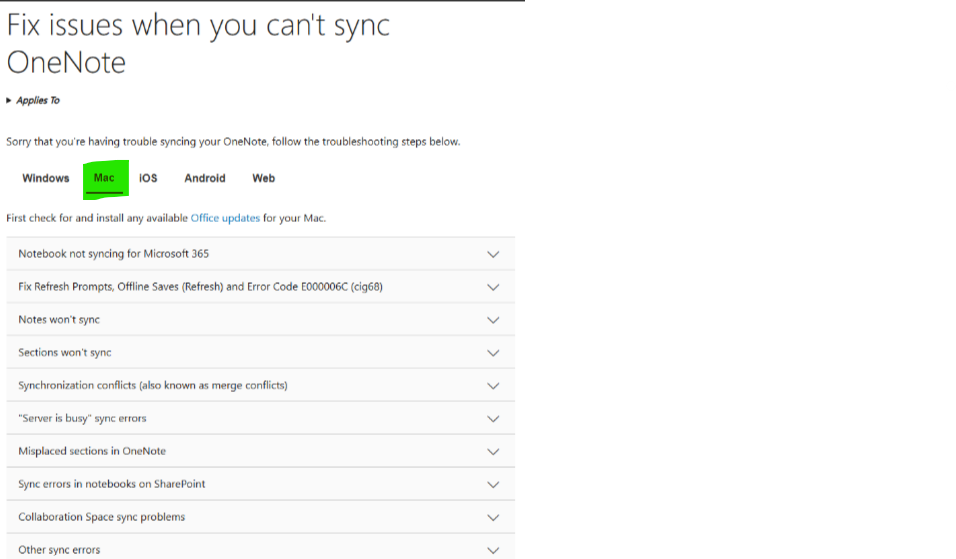Click "Other sync errors" row text
The height and width of the screenshot is (559, 956).
(59, 550)
